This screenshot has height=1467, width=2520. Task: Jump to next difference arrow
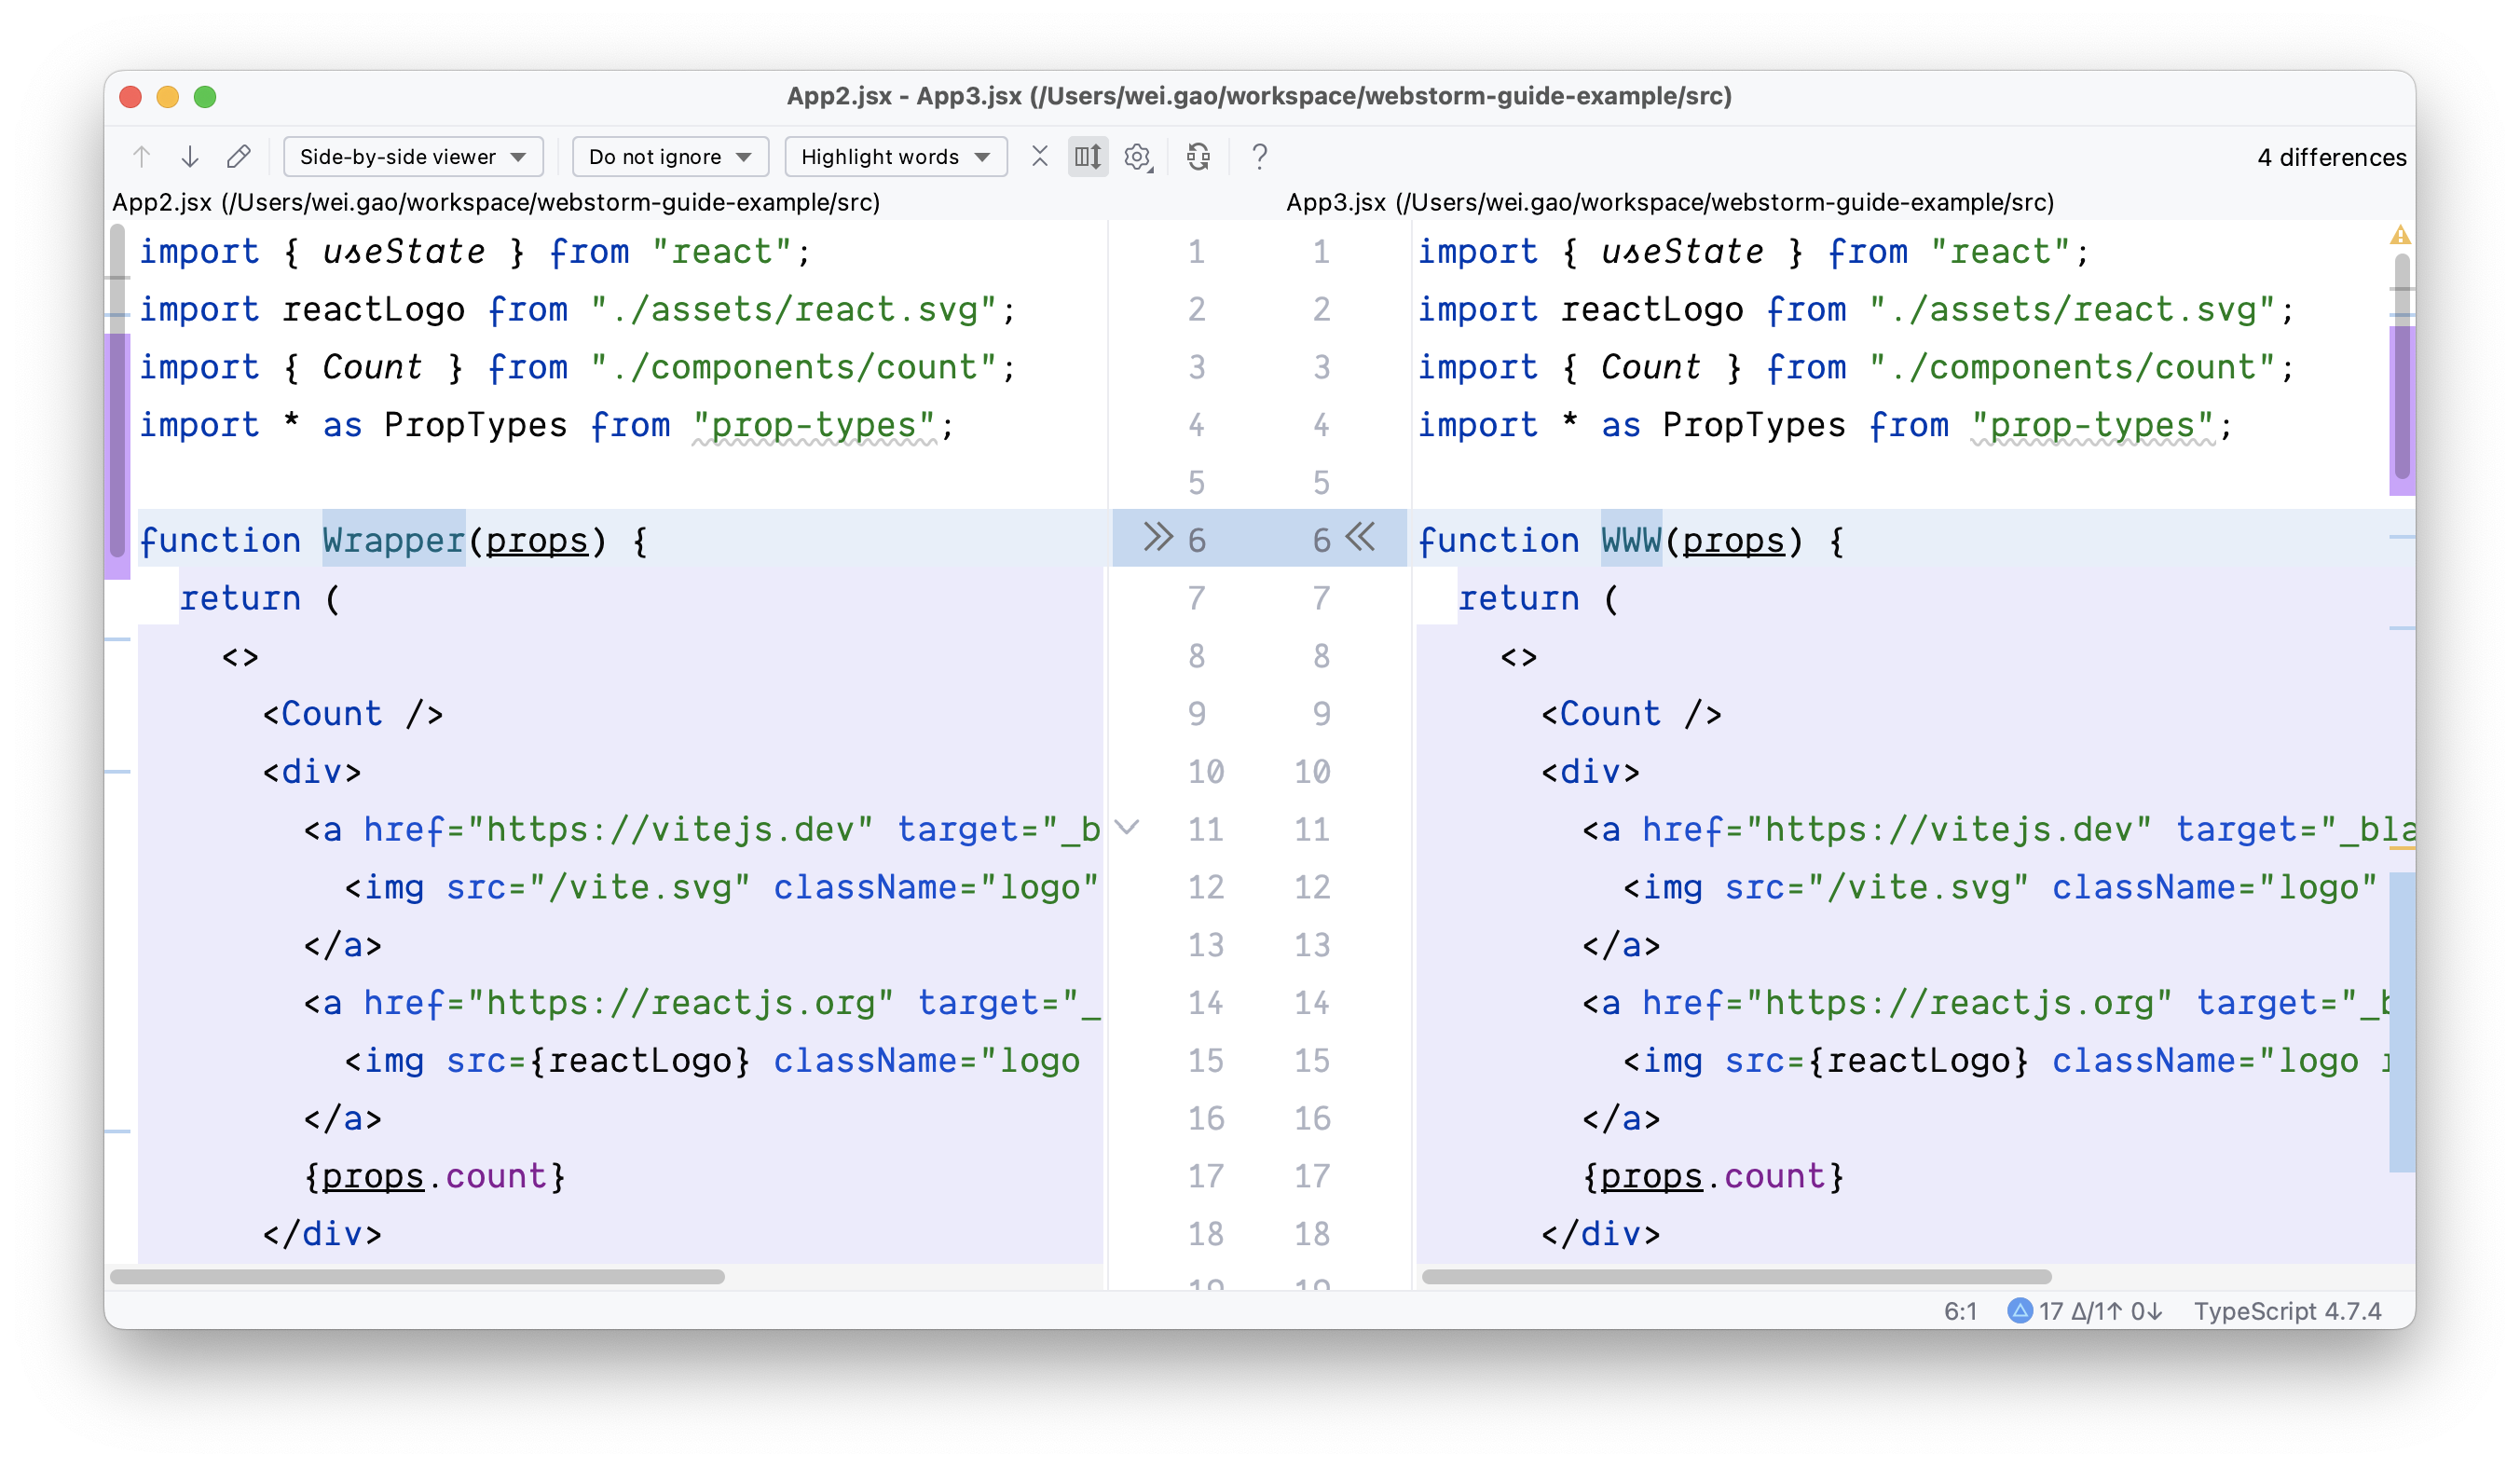point(190,157)
